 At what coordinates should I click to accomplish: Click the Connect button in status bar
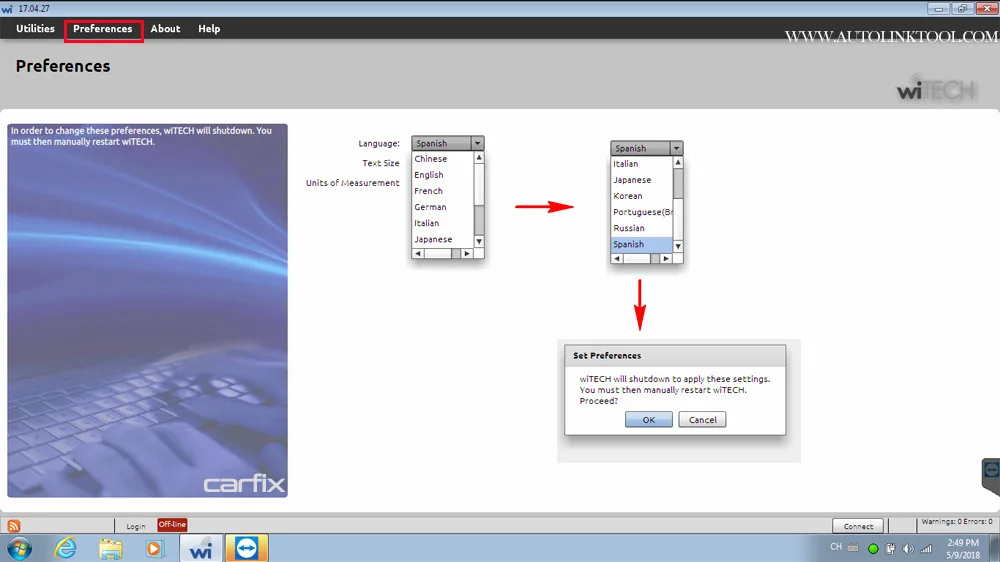(858, 526)
